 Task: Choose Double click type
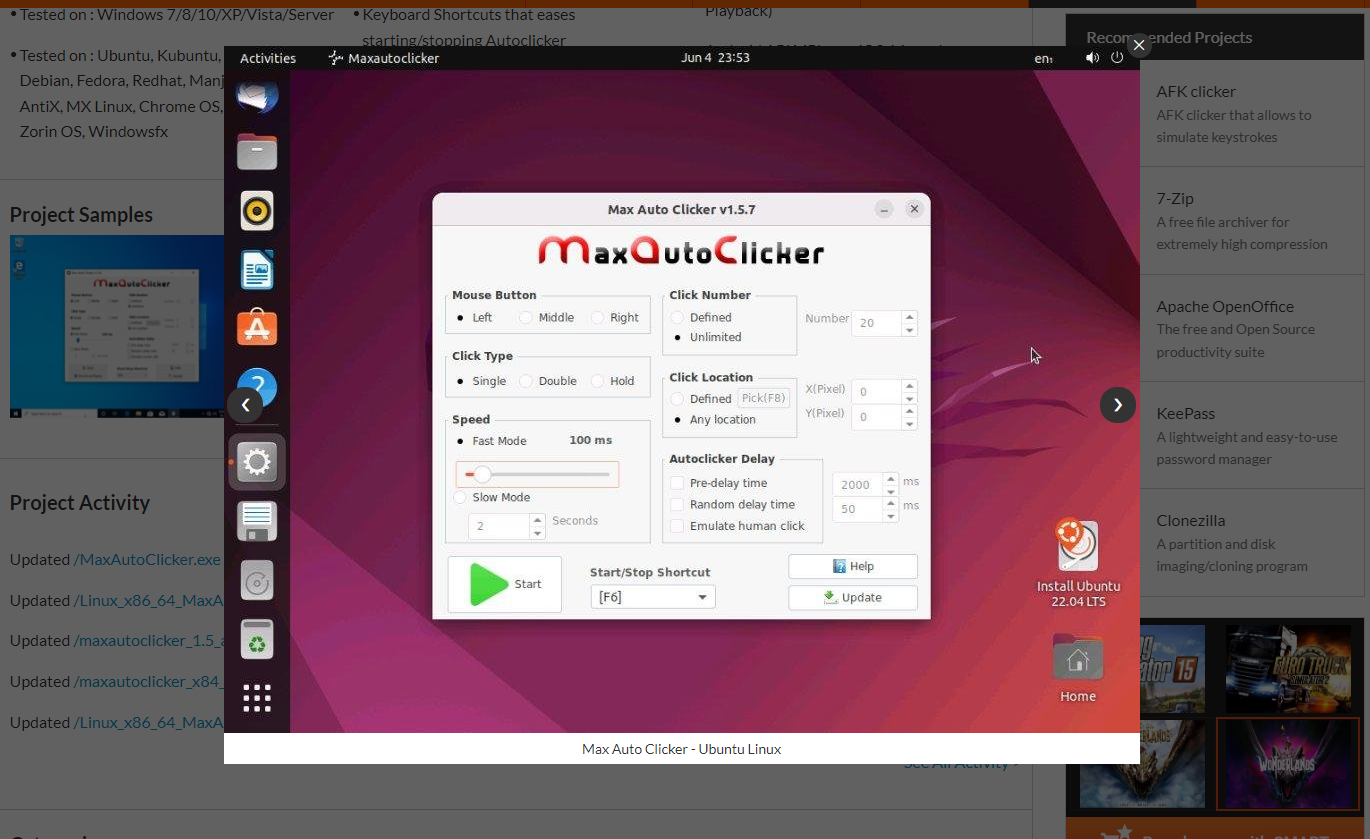point(525,381)
